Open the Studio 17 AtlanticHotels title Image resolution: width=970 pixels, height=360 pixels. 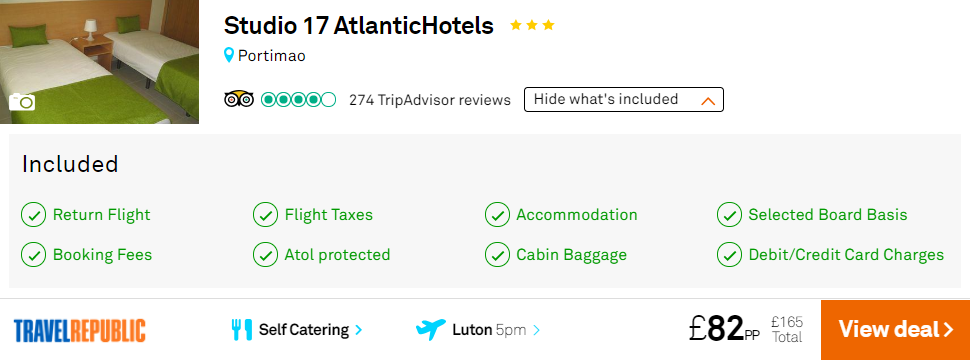click(359, 26)
